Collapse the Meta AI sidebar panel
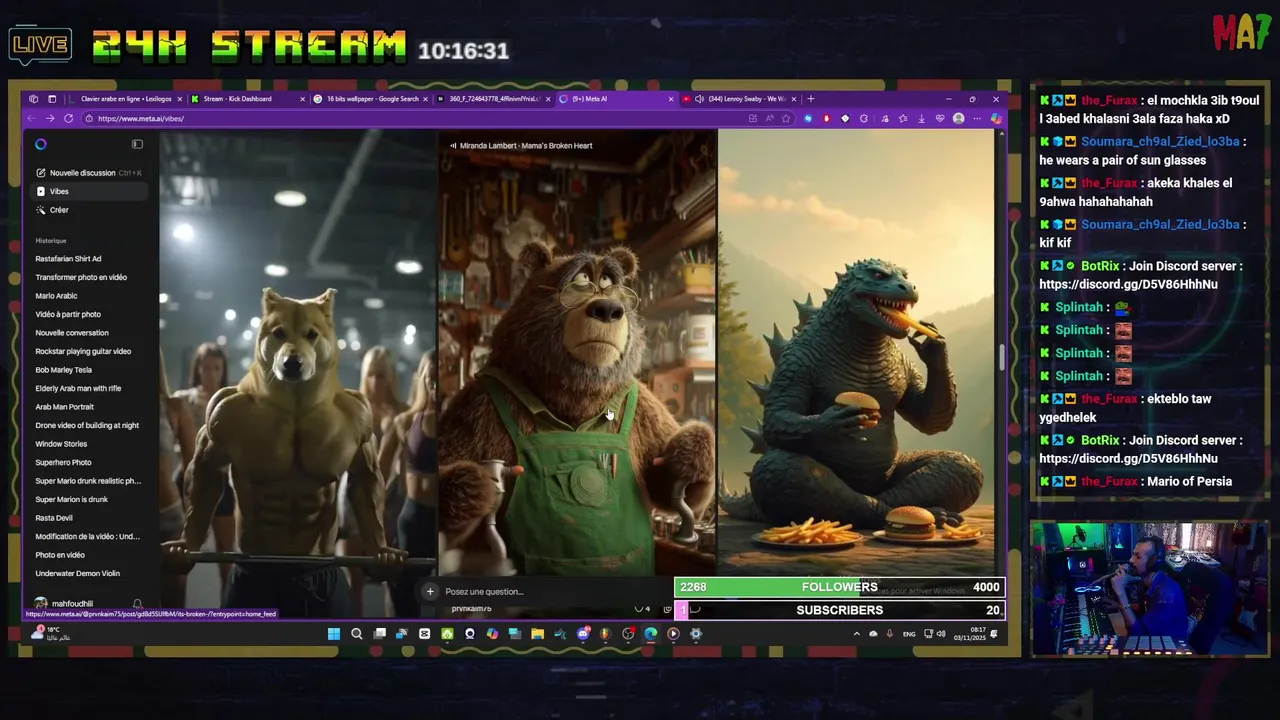Image resolution: width=1280 pixels, height=720 pixels. [x=137, y=144]
